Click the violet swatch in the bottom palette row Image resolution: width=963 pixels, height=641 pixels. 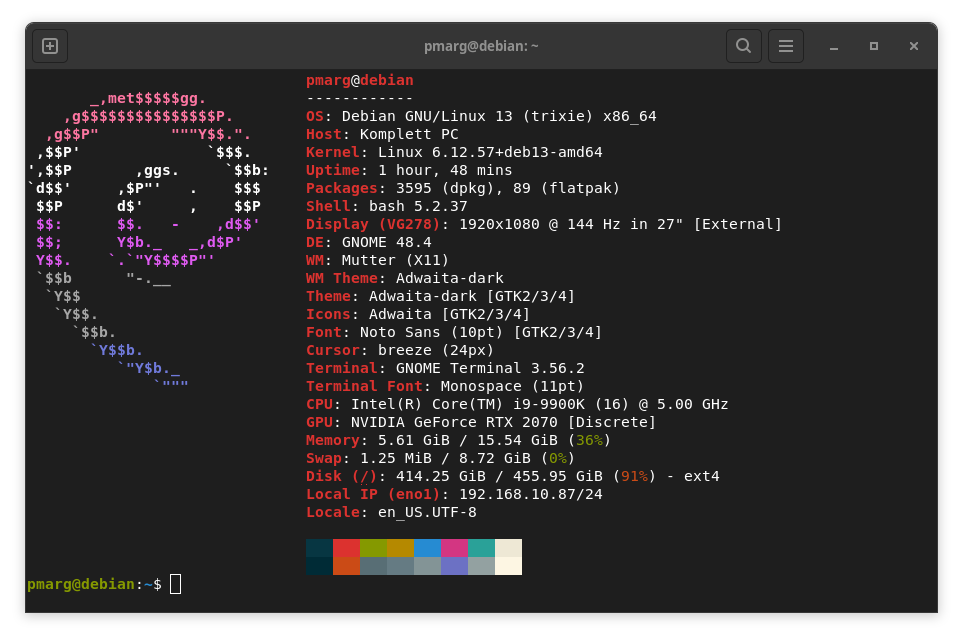coord(454,566)
